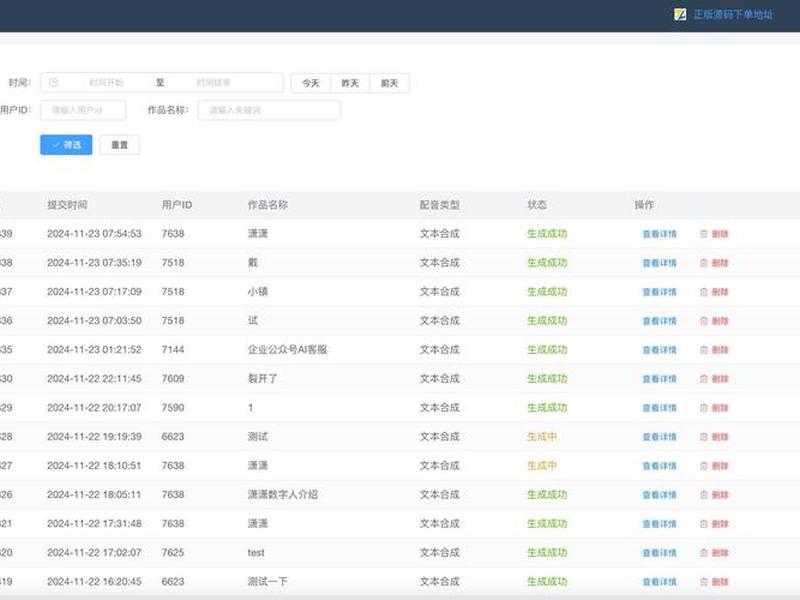This screenshot has height=600, width=800.
Task: View details of 潇潇数字人介绍
Action: 659,495
